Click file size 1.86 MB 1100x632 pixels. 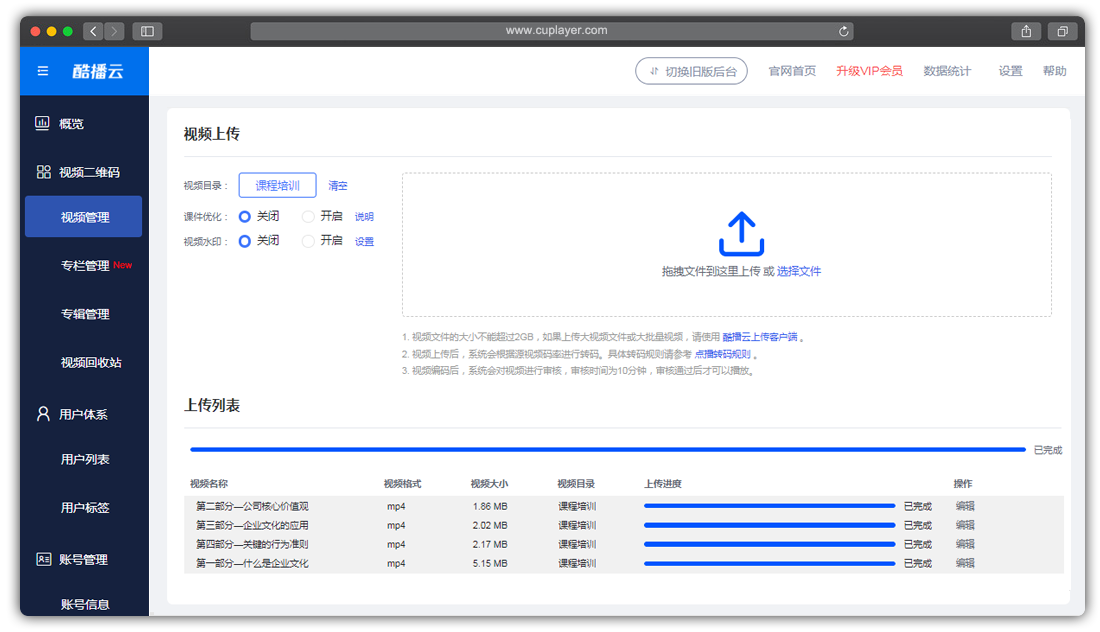pos(490,506)
